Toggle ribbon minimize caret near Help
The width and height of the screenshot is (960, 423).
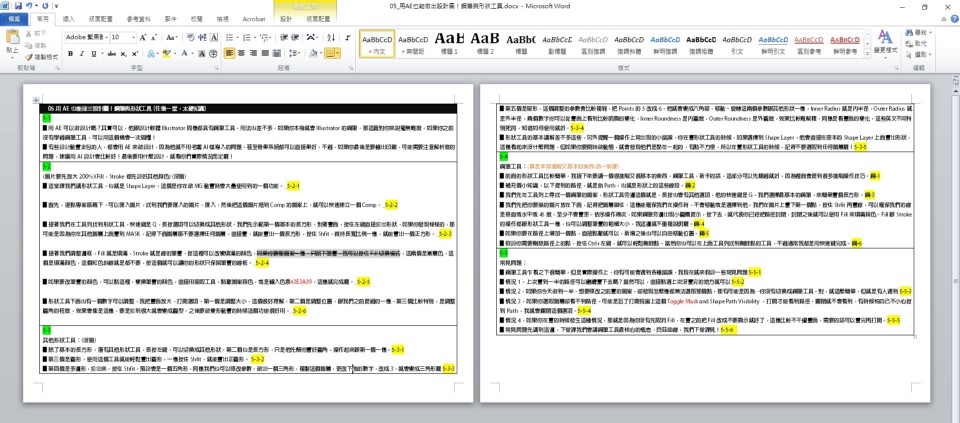(945, 18)
